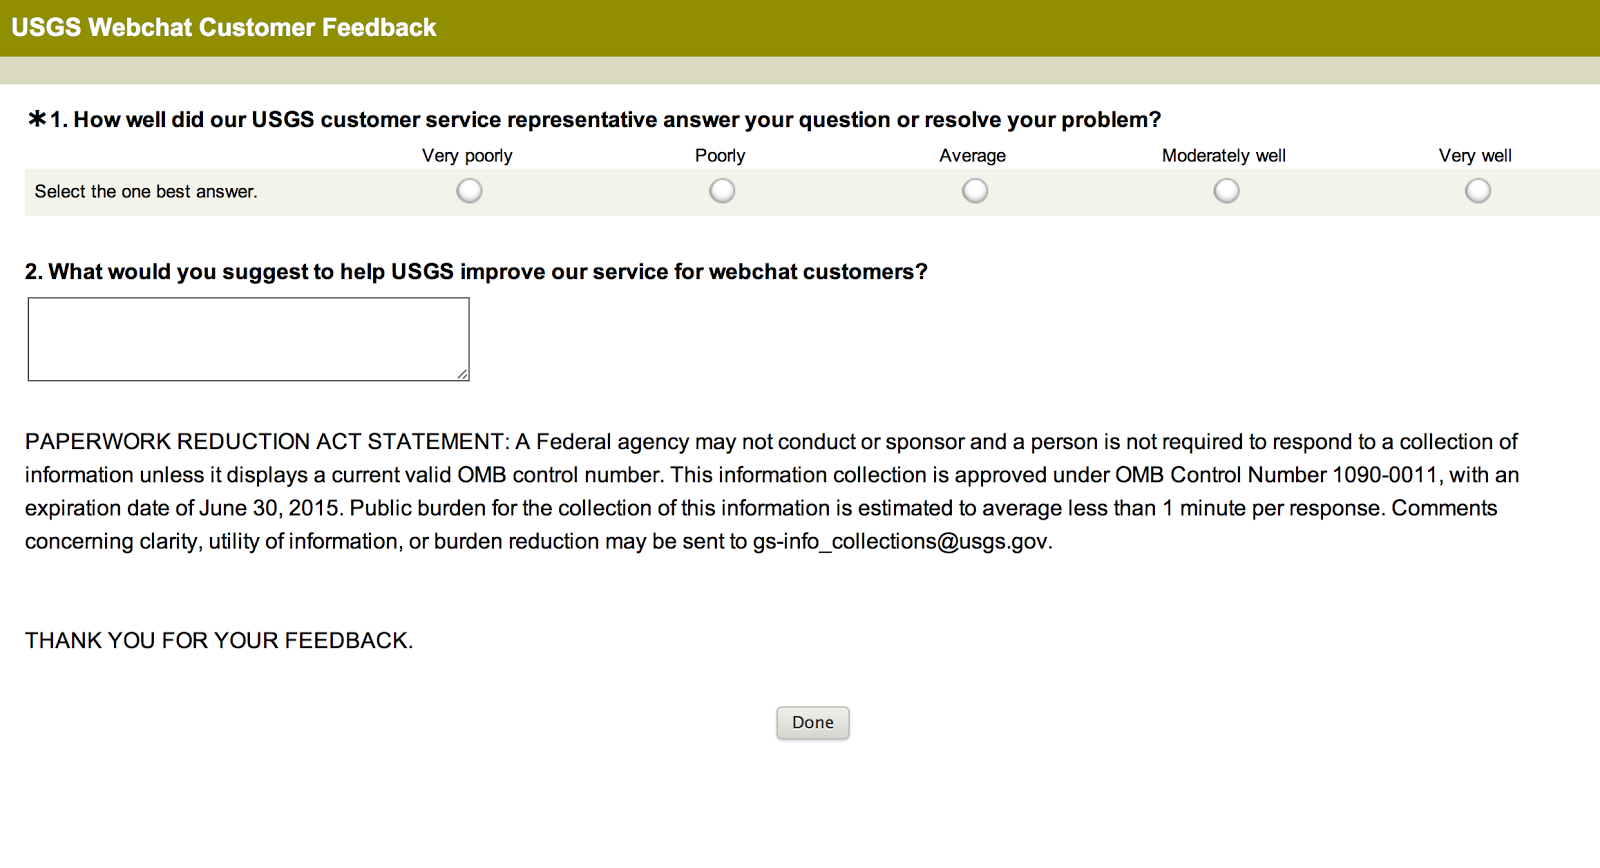Click the "USGS Webchat Customer Feedback" header title
This screenshot has height=868, width=1600.
[224, 28]
